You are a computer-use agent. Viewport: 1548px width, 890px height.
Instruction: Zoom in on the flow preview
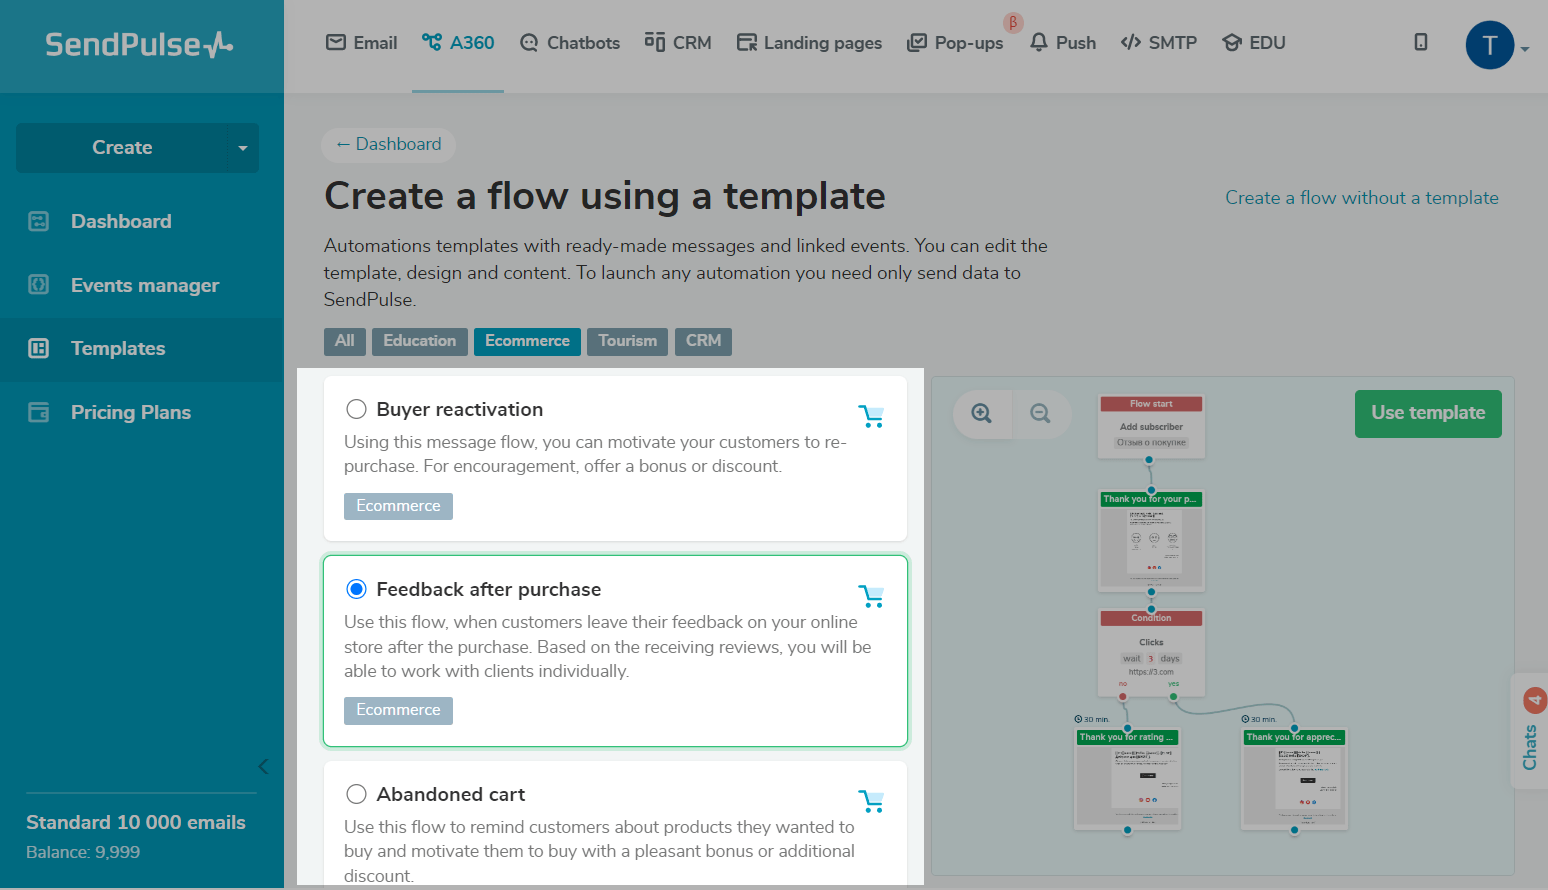(982, 414)
